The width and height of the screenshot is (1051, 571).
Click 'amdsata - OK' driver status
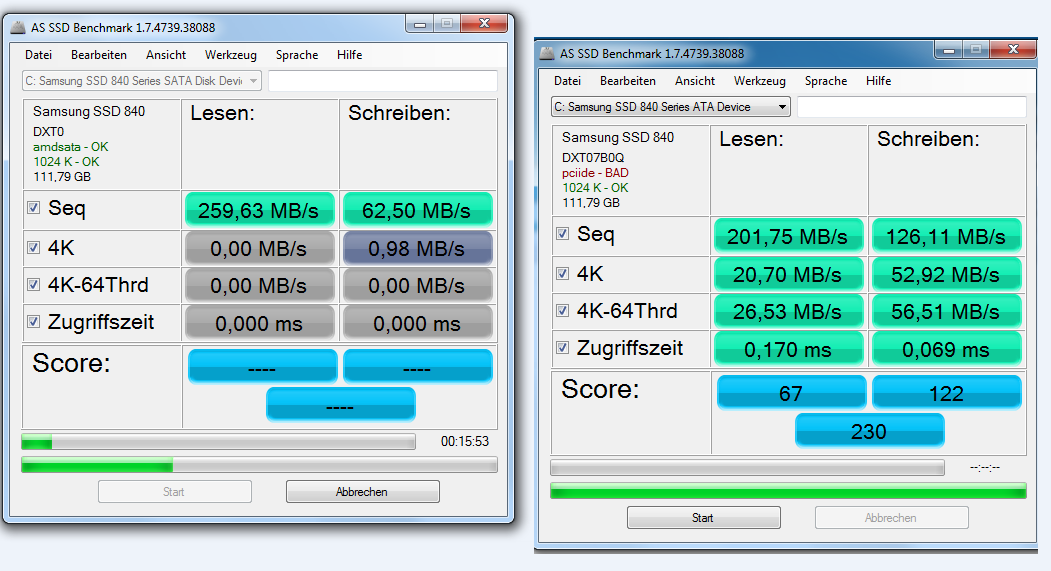pos(70,147)
